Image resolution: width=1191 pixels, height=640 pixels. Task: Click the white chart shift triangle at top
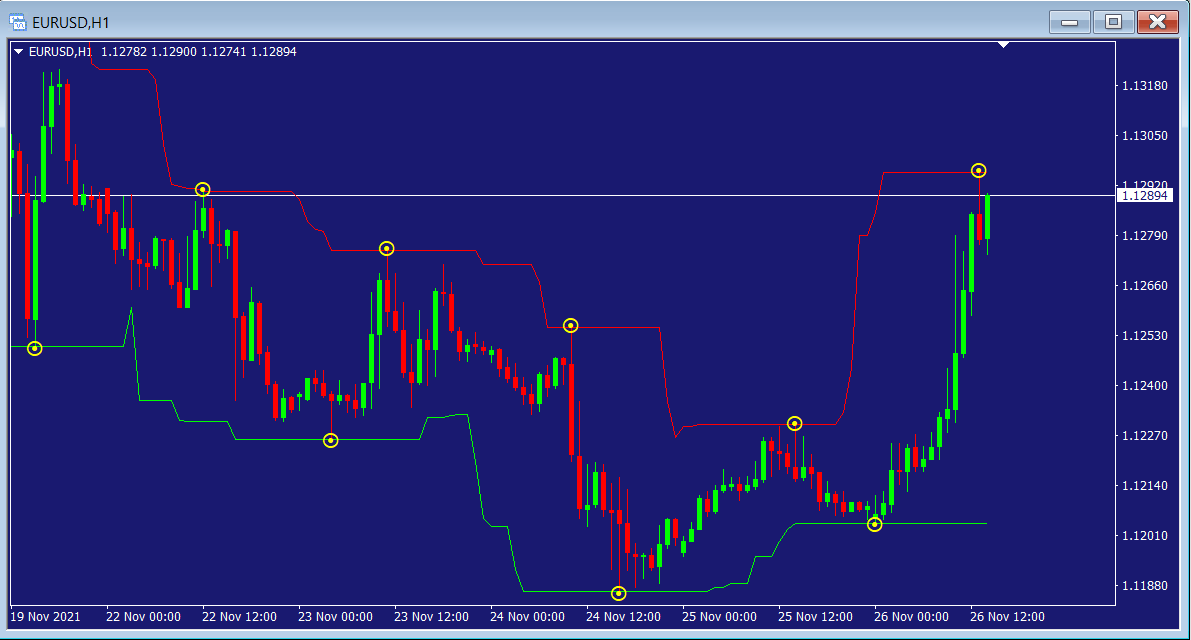tap(1004, 45)
